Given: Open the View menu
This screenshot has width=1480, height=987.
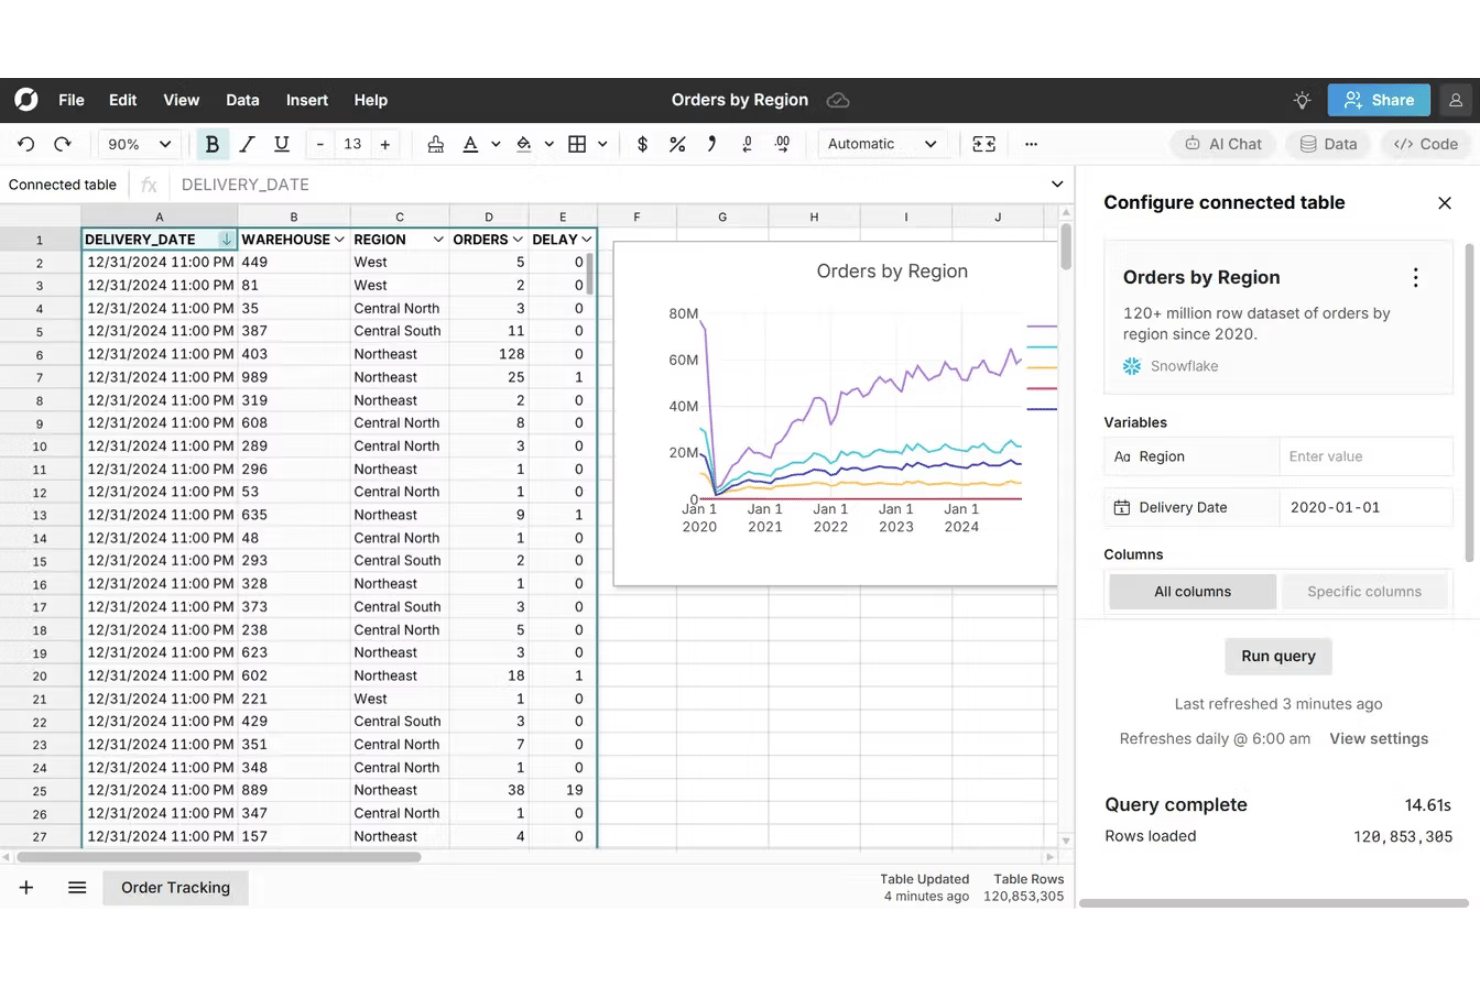Looking at the screenshot, I should point(181,100).
